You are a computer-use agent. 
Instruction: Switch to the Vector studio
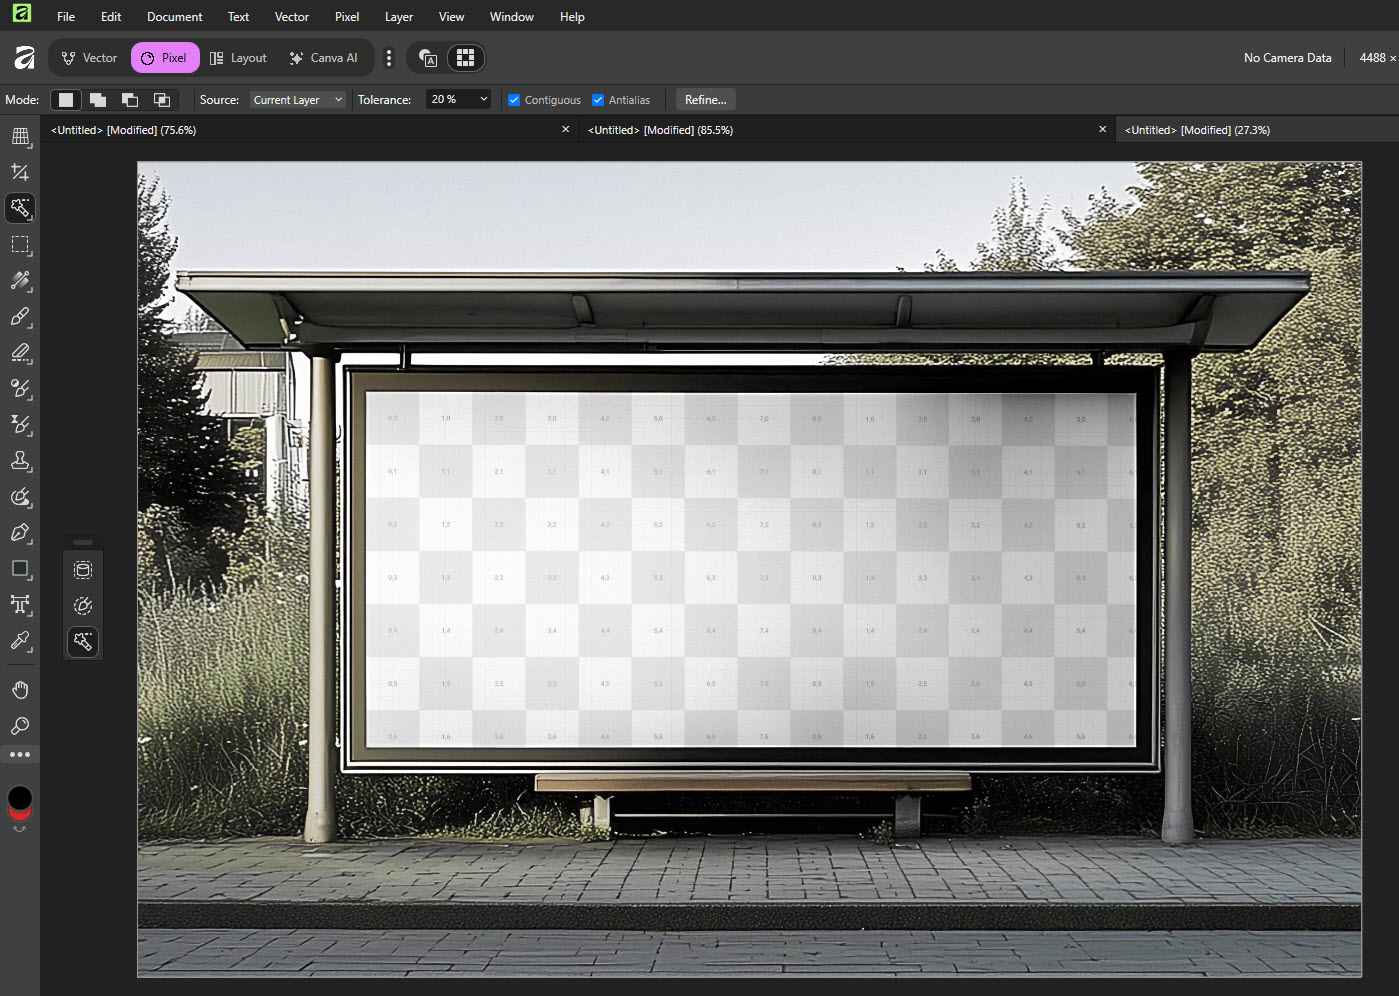point(89,58)
